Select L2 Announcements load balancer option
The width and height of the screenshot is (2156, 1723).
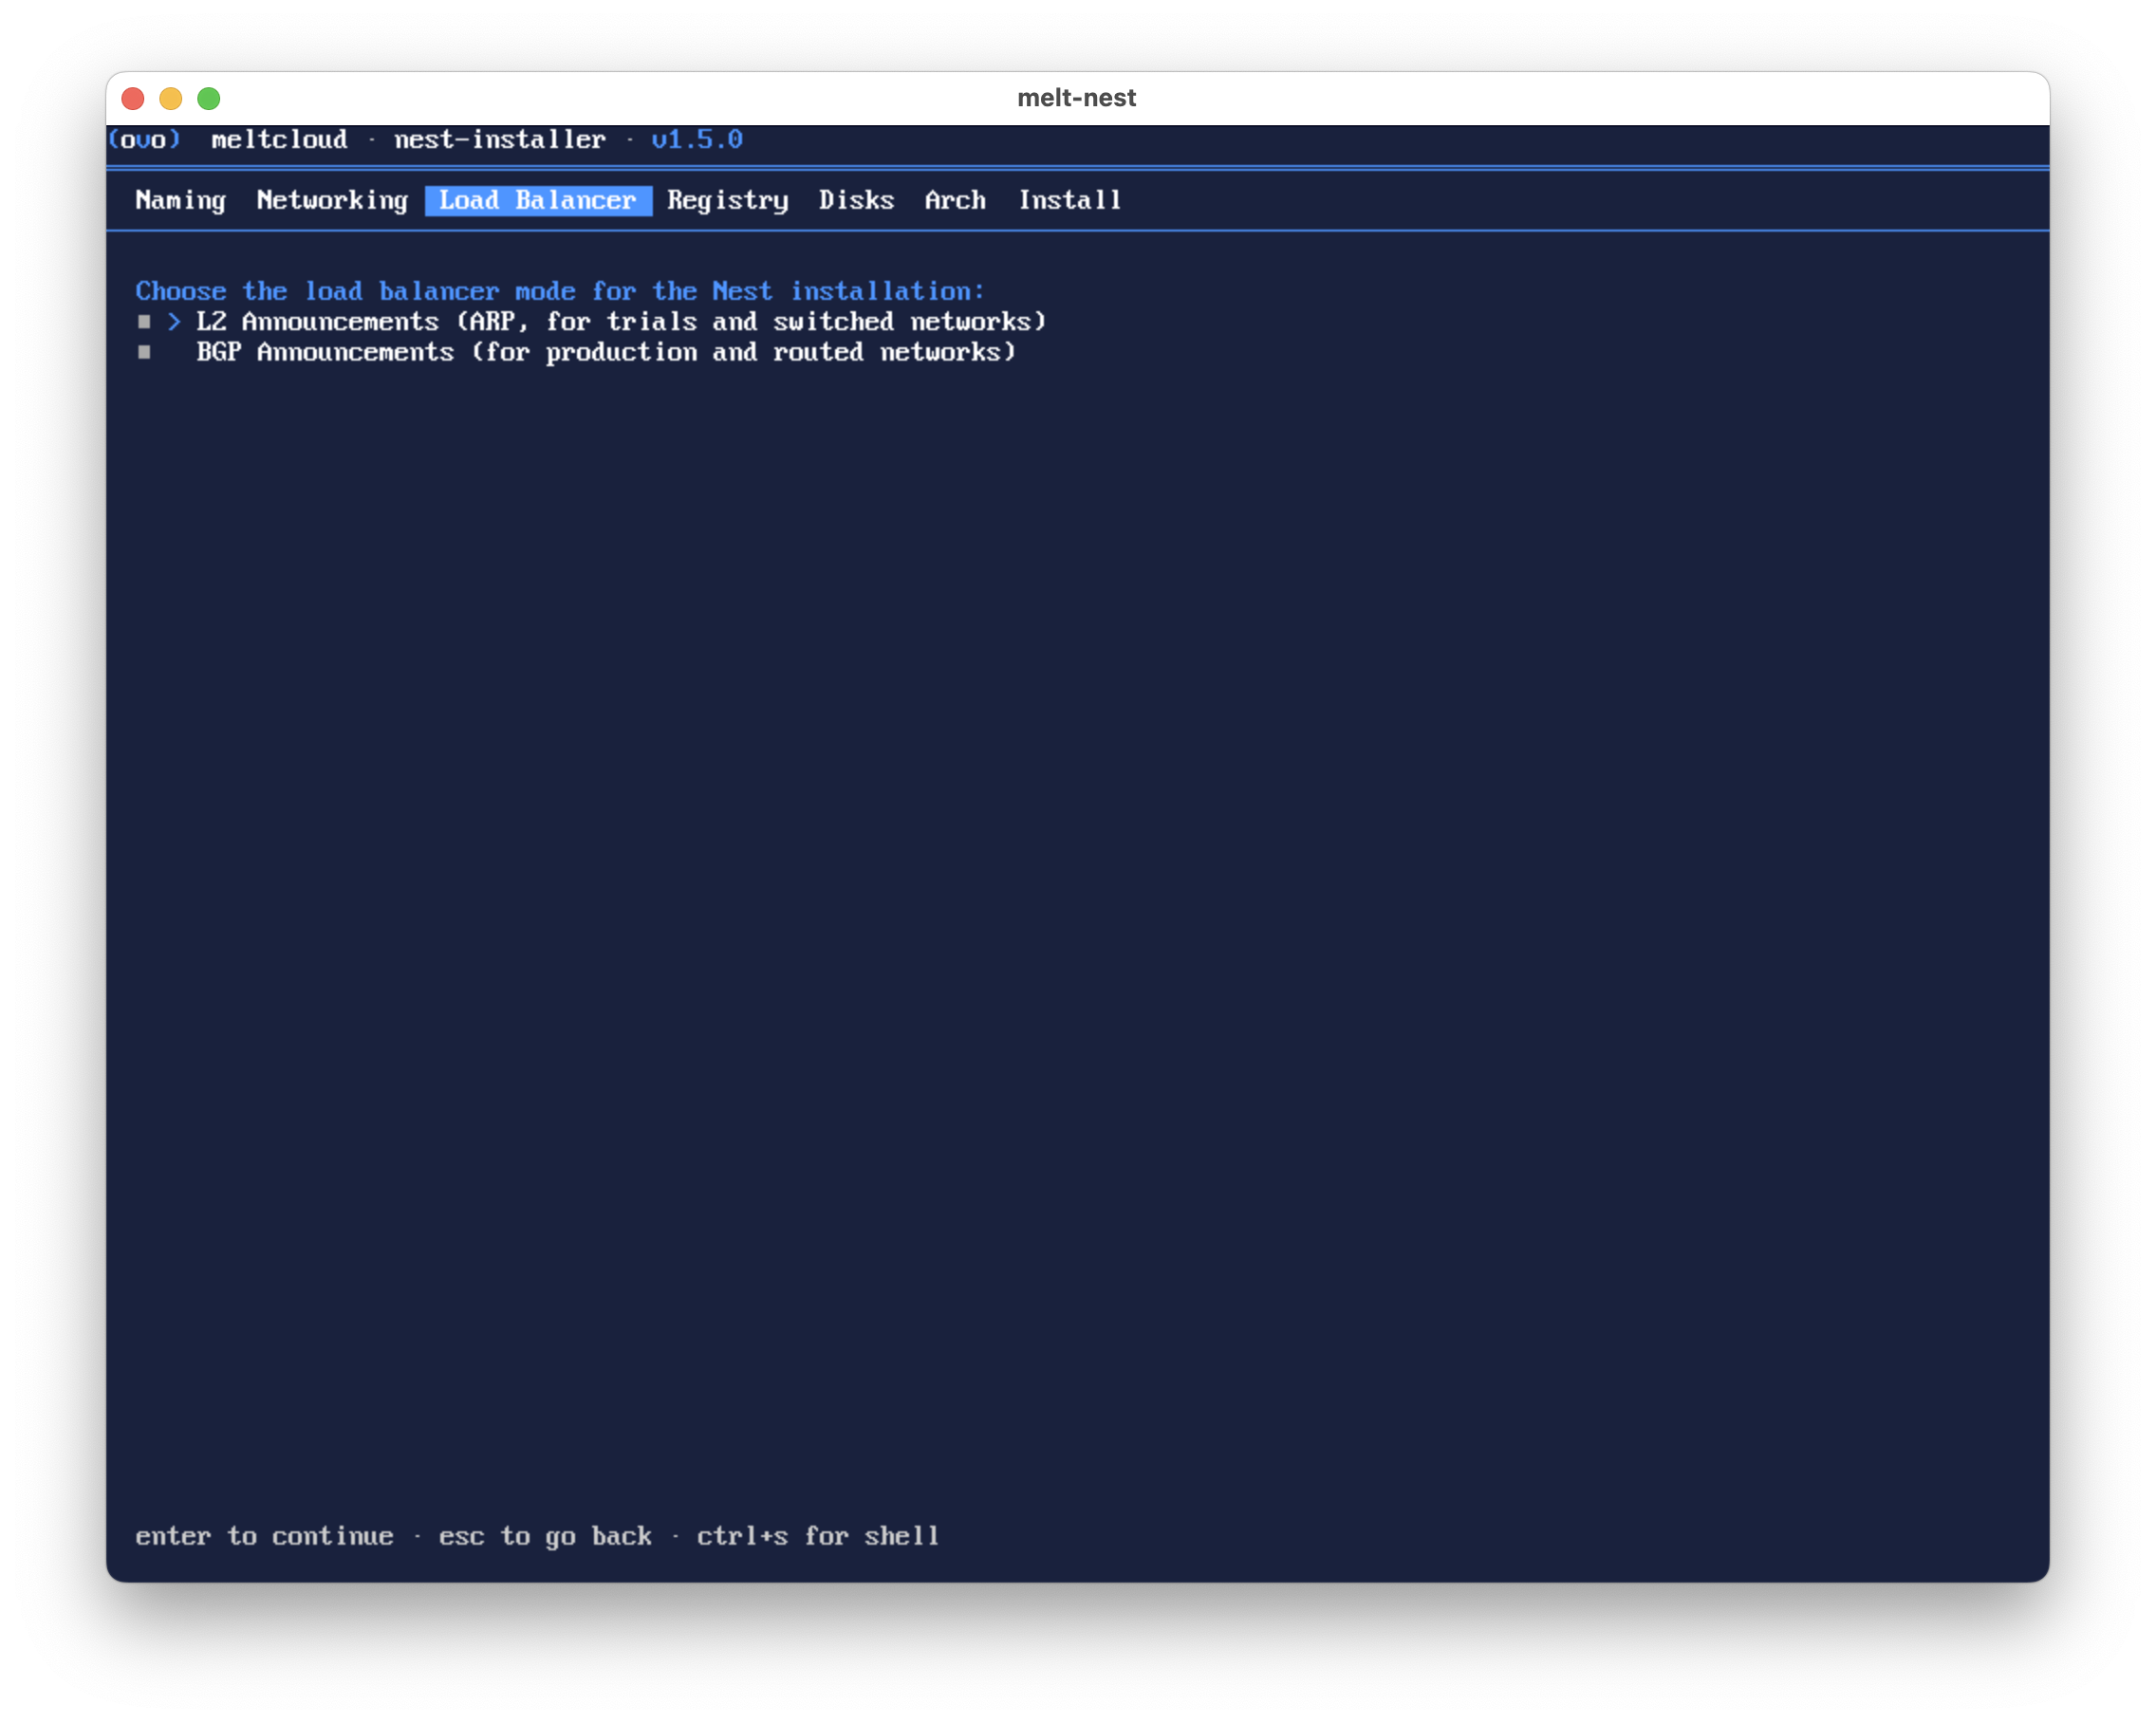click(621, 321)
